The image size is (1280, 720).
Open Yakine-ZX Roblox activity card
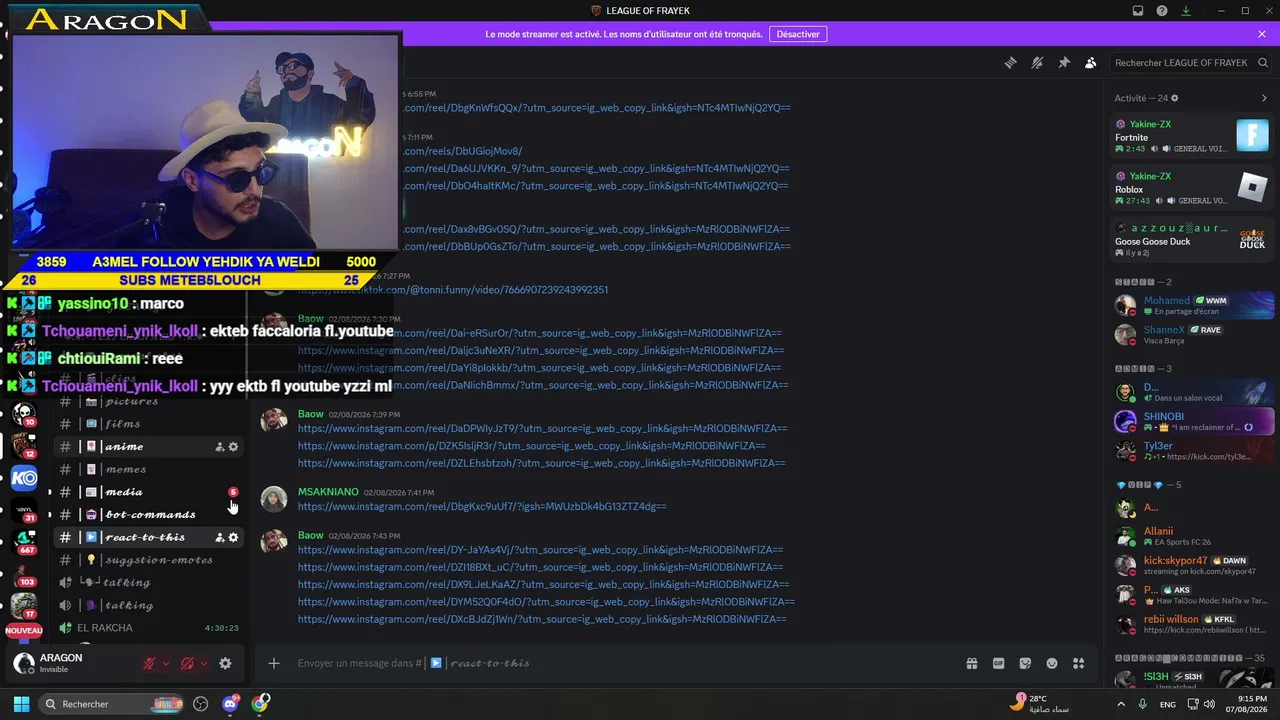(x=1192, y=188)
